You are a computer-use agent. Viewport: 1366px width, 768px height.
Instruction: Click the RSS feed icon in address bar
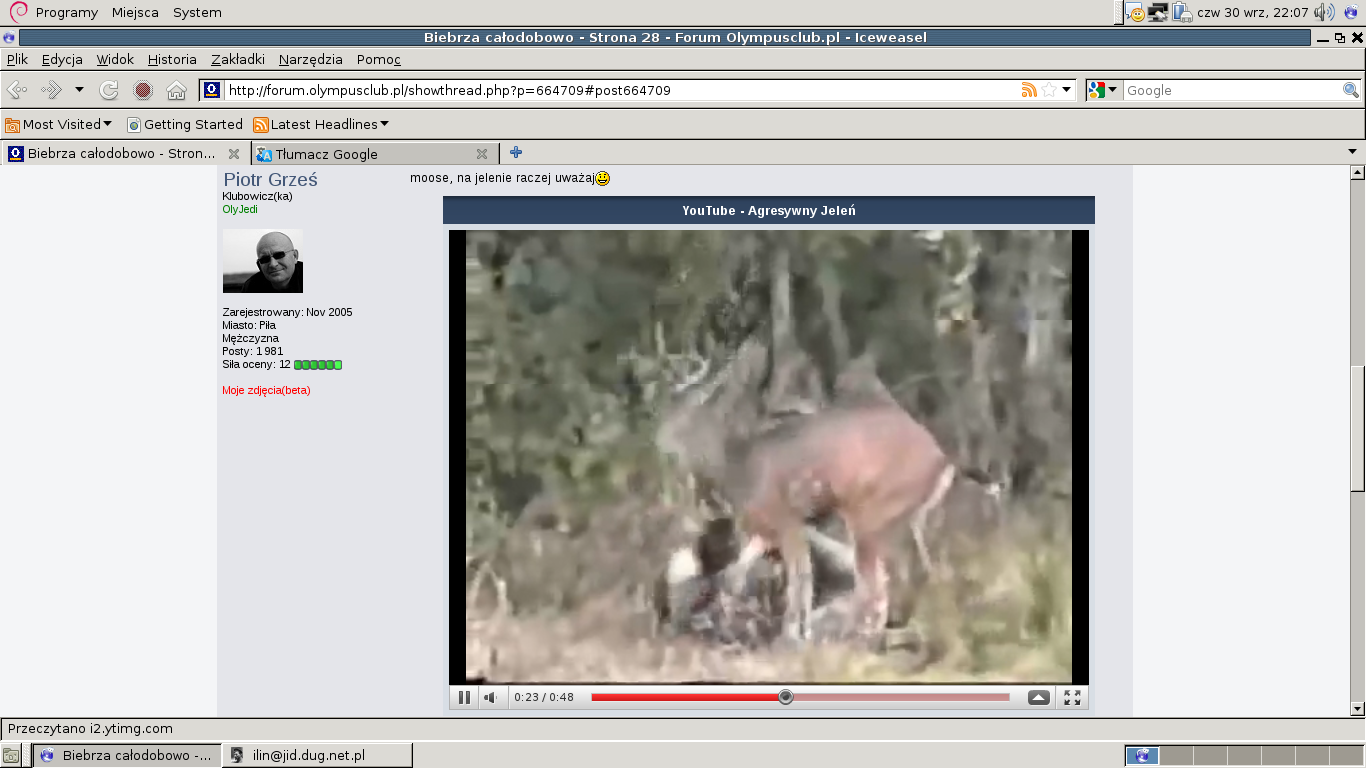(x=1028, y=90)
